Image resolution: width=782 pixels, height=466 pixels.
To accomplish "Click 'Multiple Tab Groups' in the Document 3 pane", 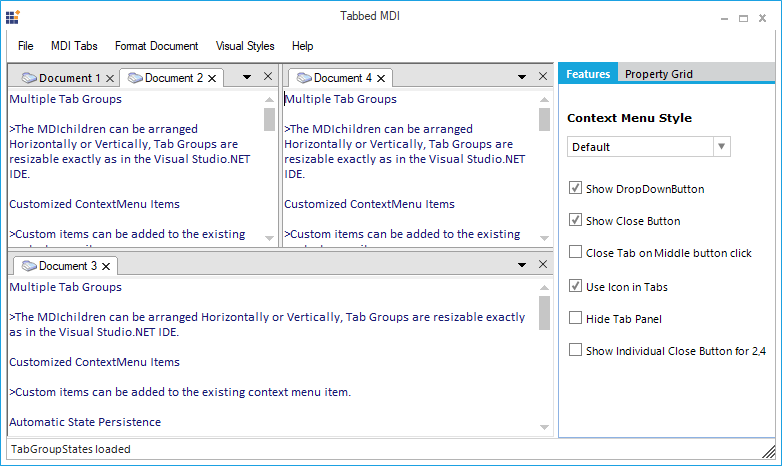I will point(65,287).
